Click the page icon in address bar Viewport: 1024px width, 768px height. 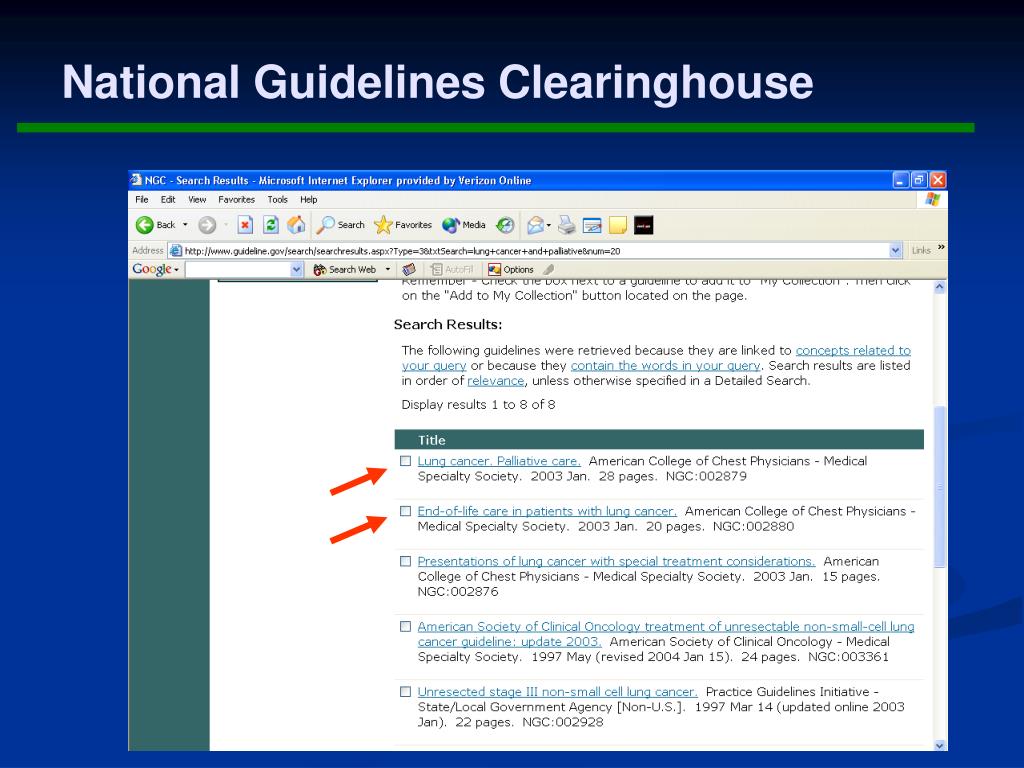175,251
